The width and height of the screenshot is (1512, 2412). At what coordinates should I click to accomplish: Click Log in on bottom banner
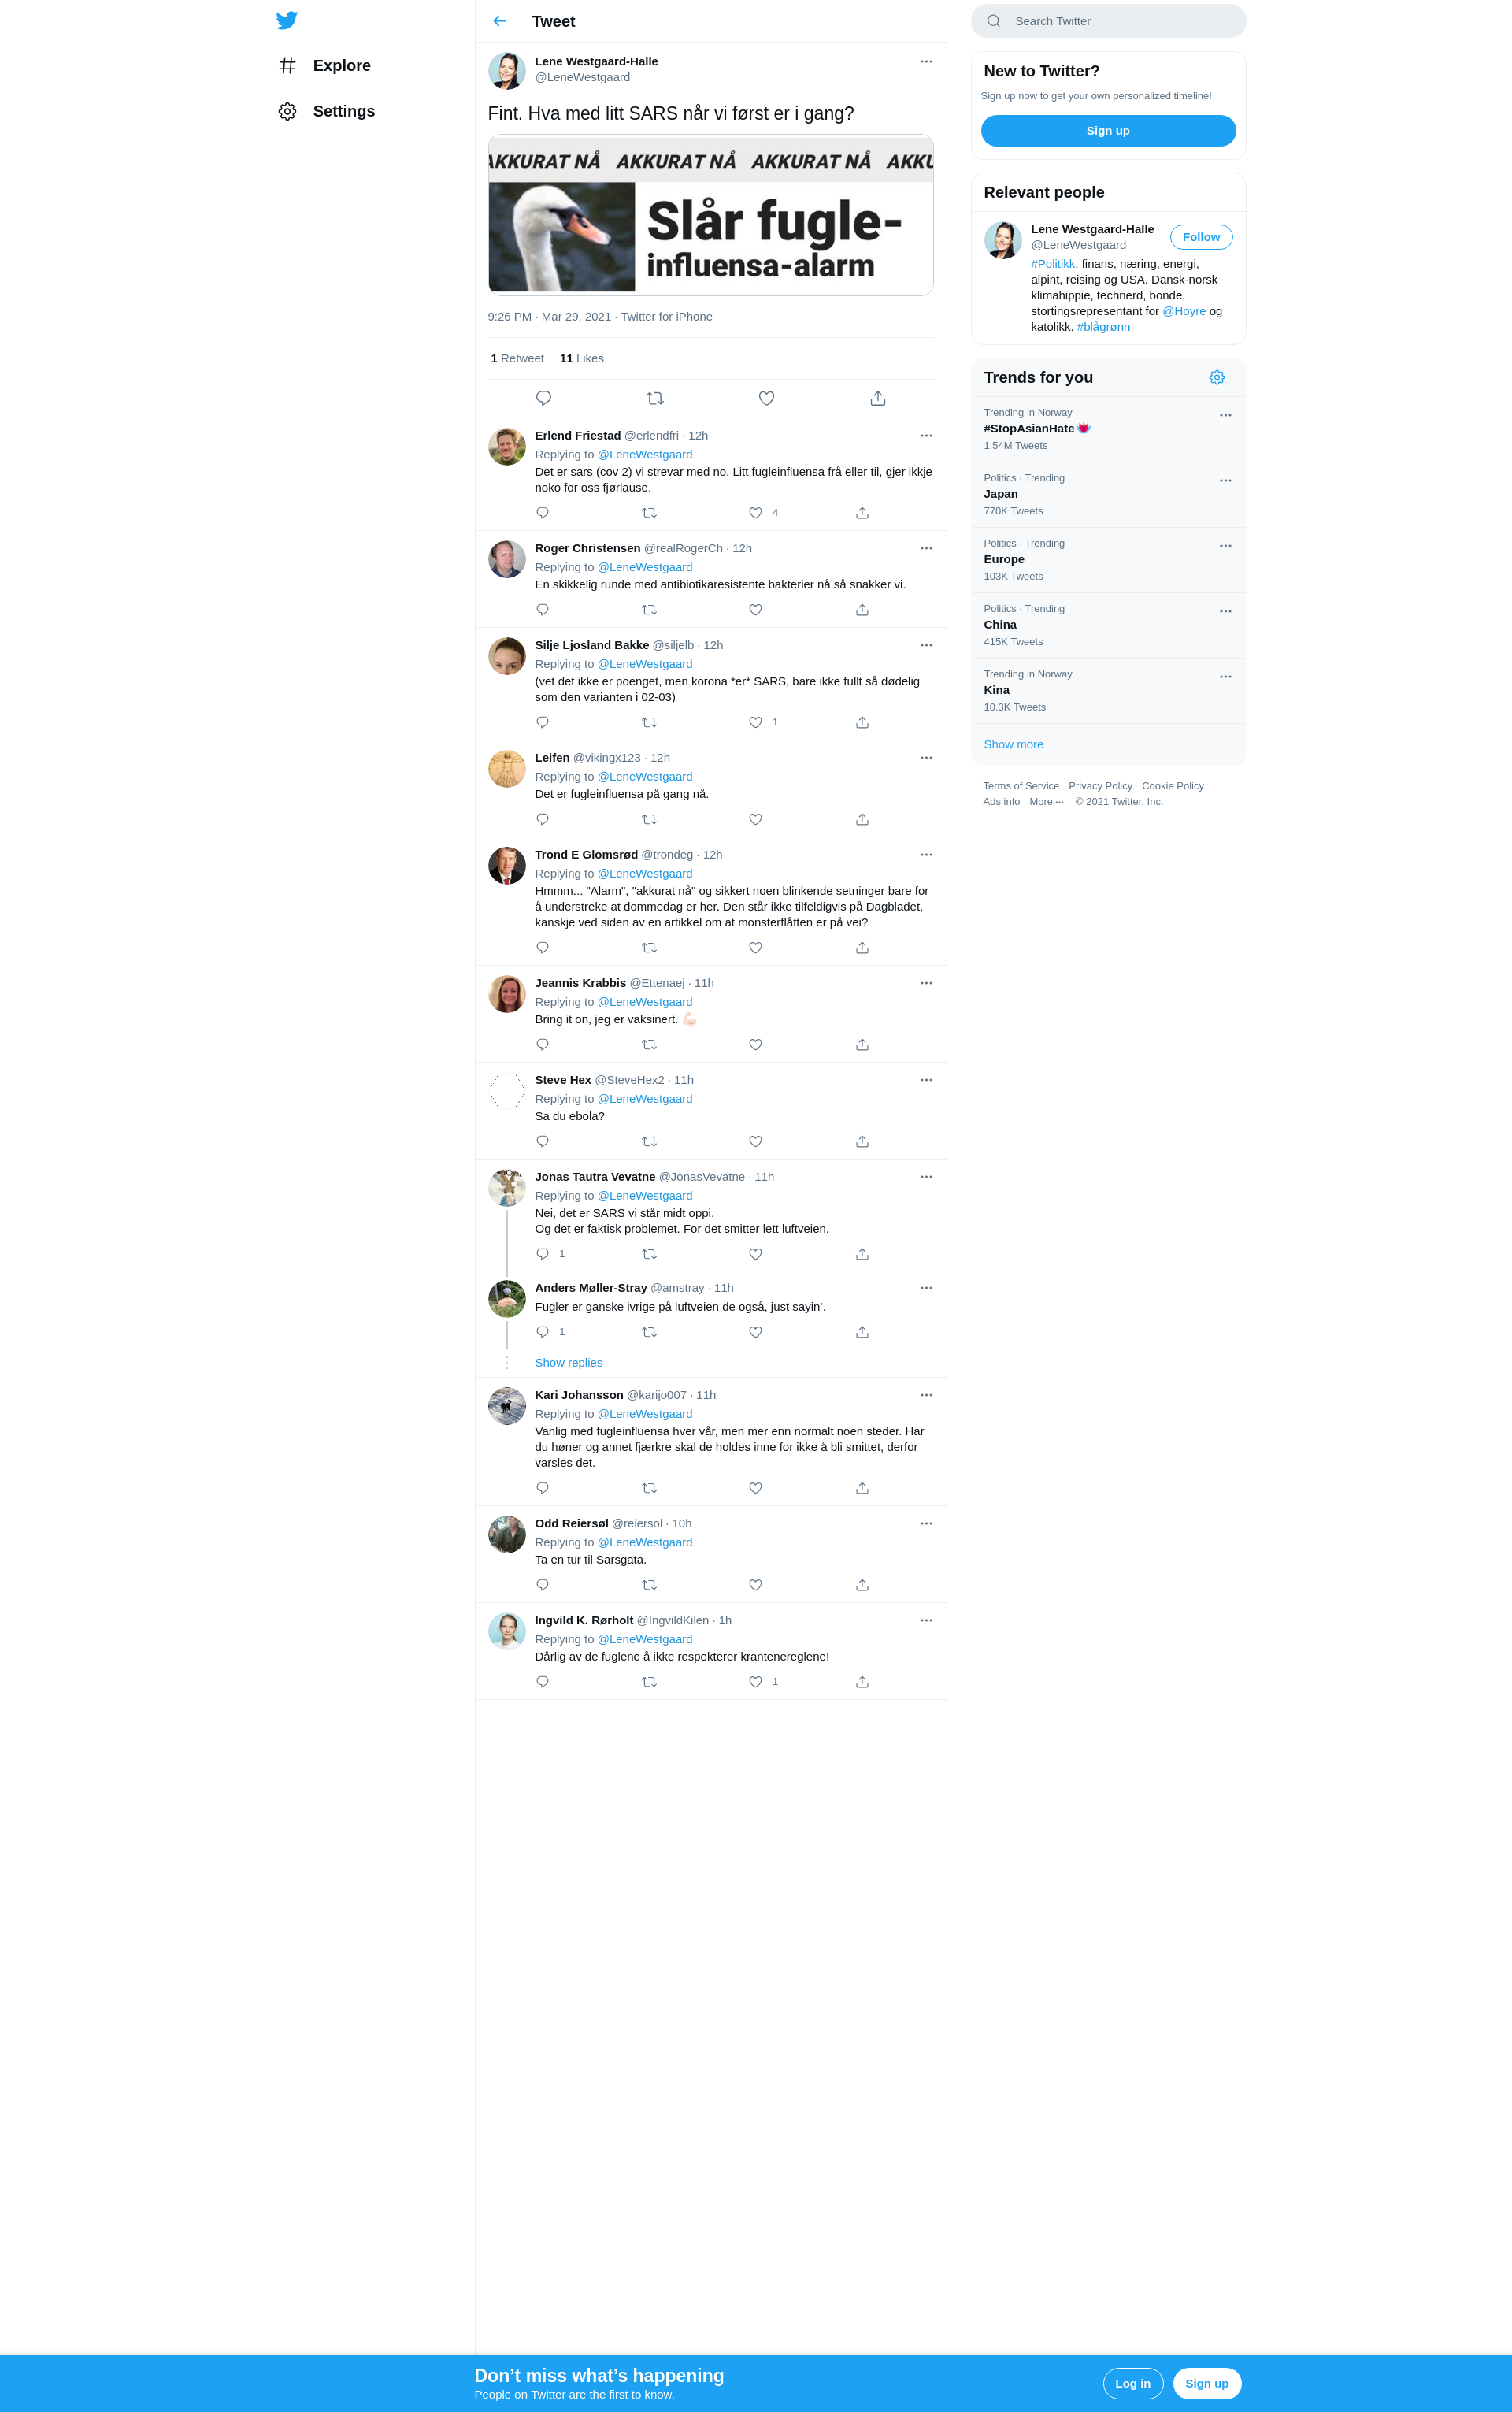coord(1132,2384)
